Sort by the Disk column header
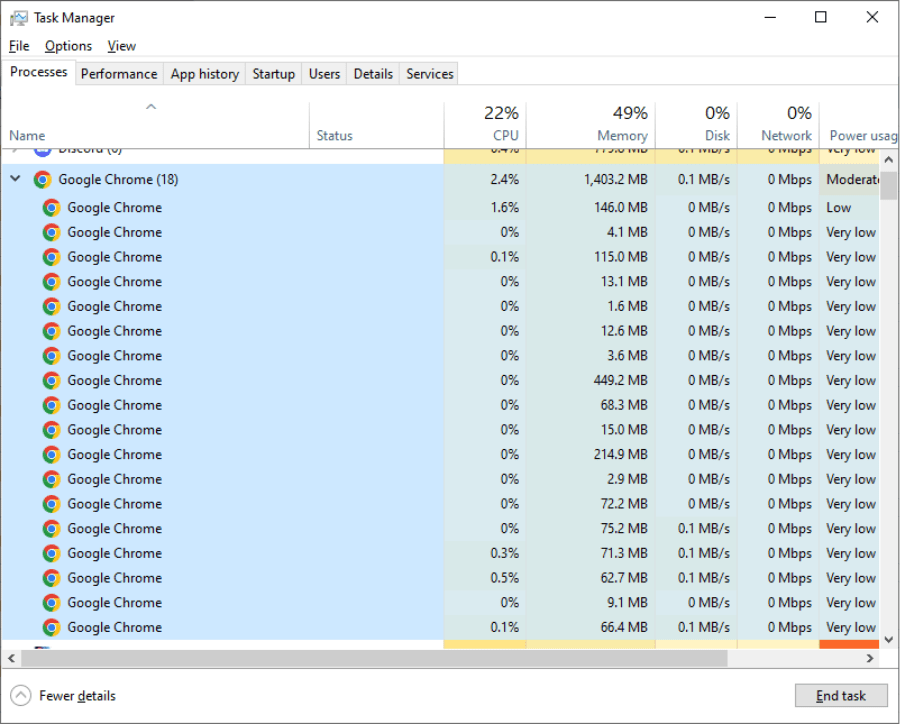900x724 pixels. (x=696, y=125)
